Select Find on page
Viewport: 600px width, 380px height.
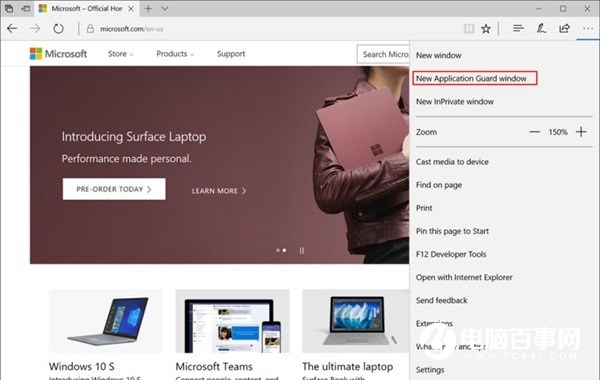(x=439, y=185)
